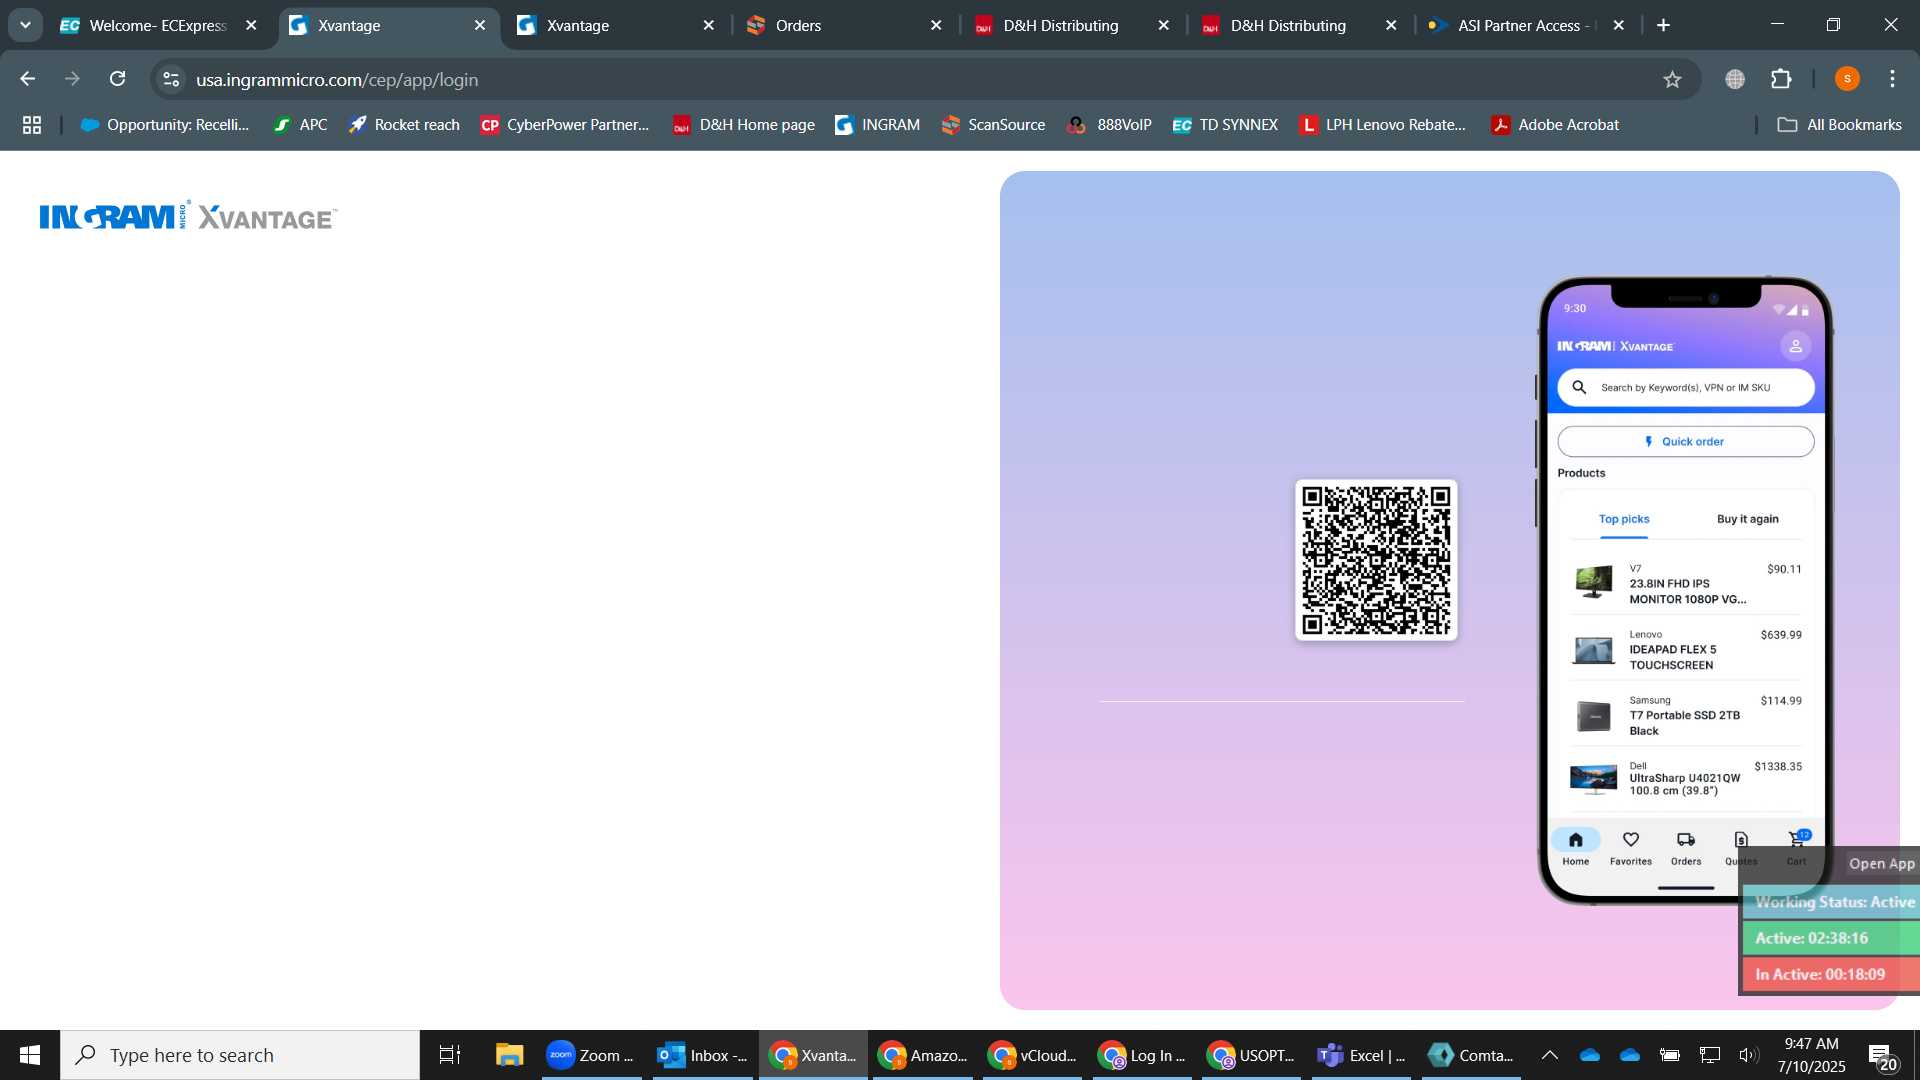Image resolution: width=1920 pixels, height=1080 pixels.
Task: Open LPH Lenovo Rebate bookmark
Action: [x=1383, y=125]
